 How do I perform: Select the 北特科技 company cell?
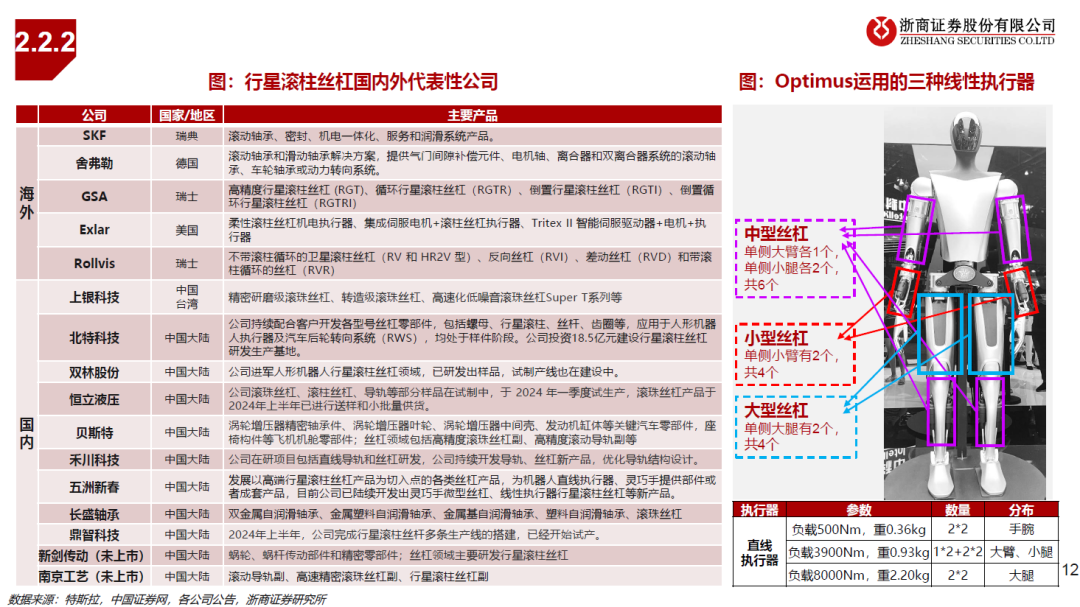[x=94, y=338]
